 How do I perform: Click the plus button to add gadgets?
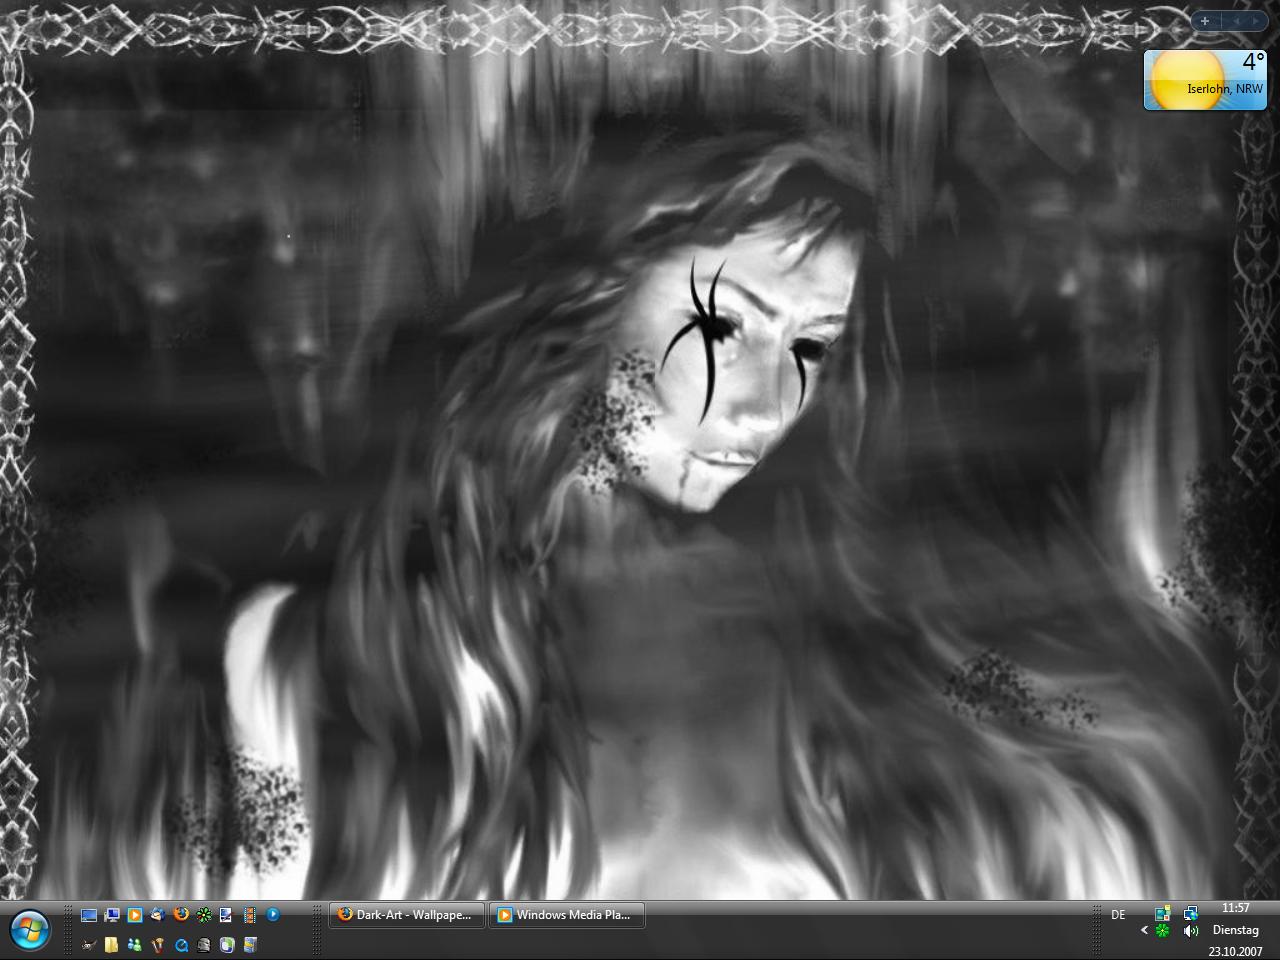[1205, 20]
